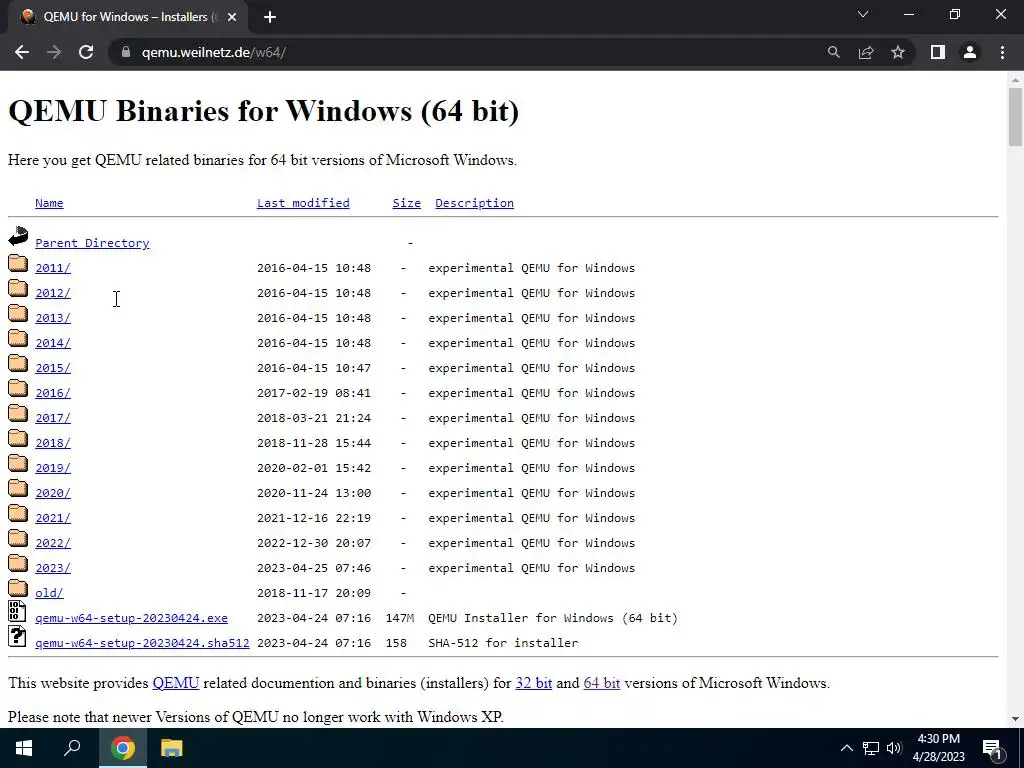Click binary file icon beside the .exe installer
The image size is (1024, 768).
pos(17,611)
